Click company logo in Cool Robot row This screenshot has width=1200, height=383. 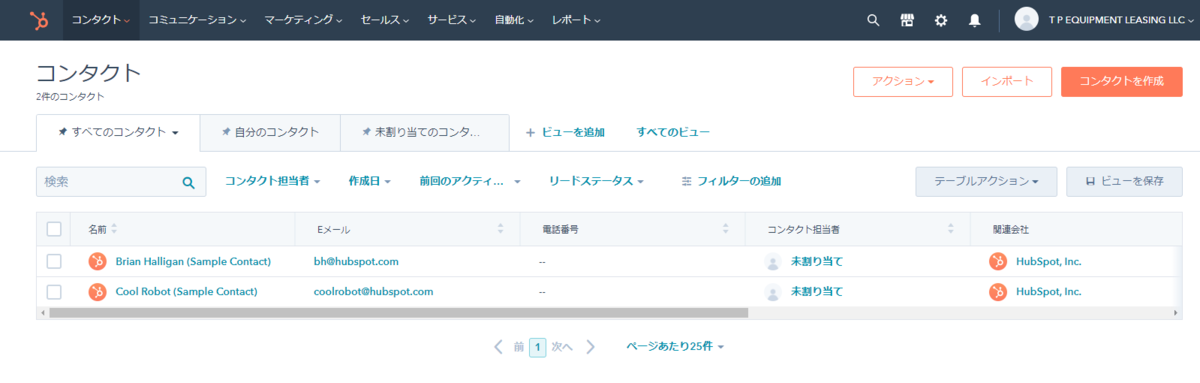[x=998, y=292]
